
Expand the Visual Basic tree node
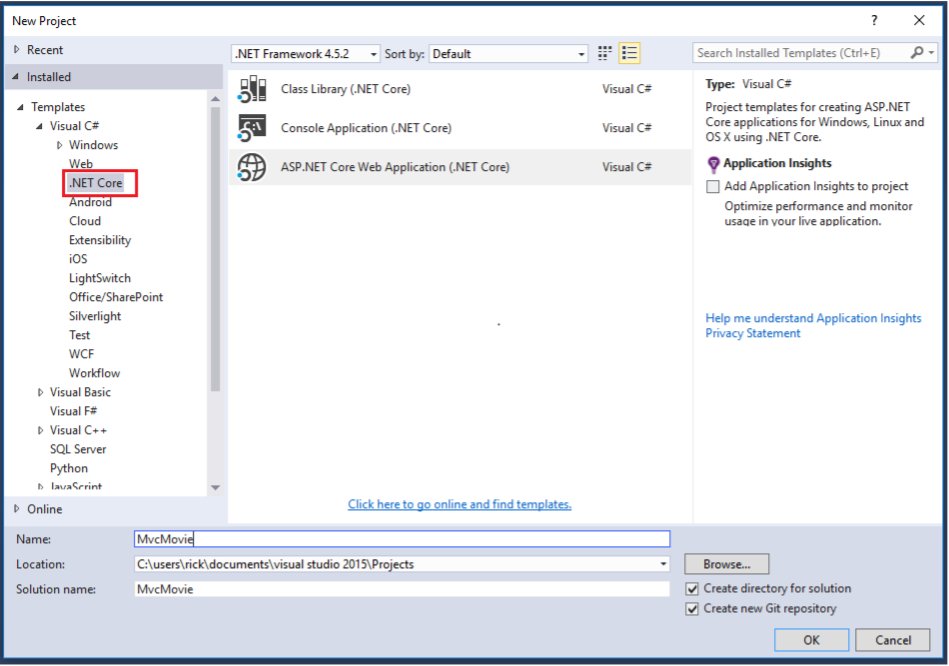tap(41, 392)
